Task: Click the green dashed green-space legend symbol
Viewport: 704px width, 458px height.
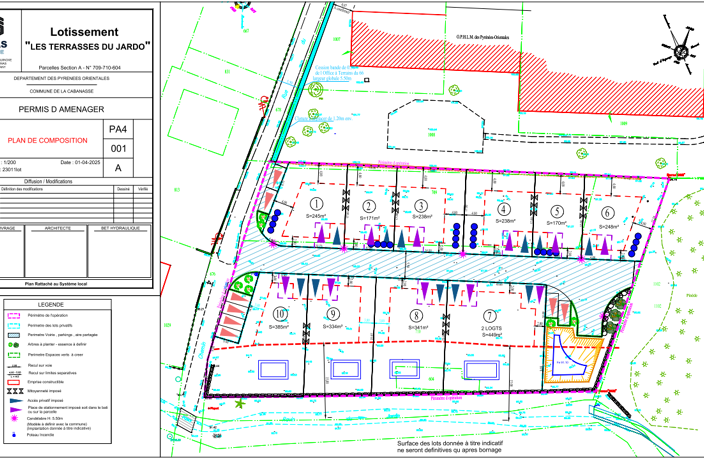Action: pos(14,355)
